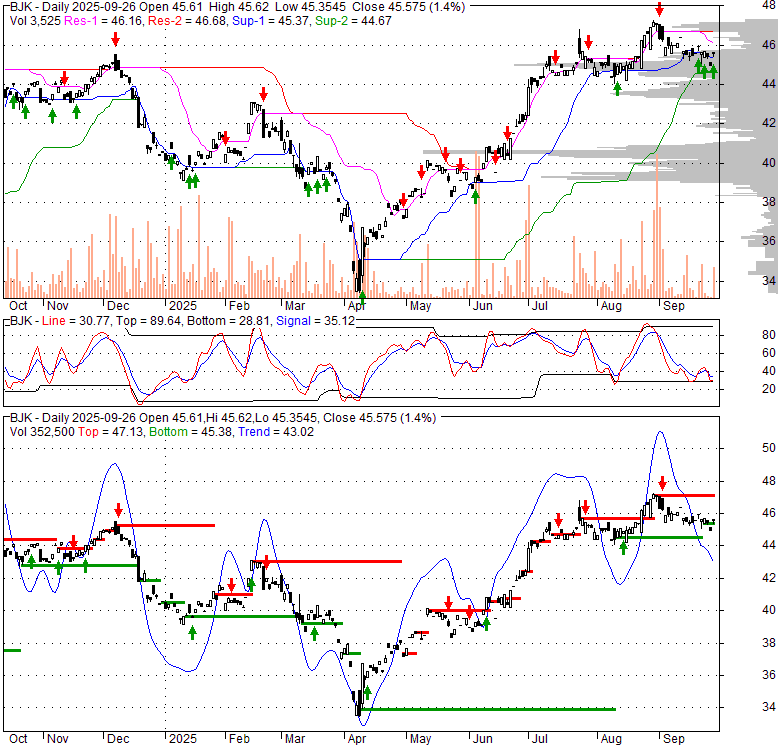Click the 60 level on the oscillator scale
780x745 pixels.
point(769,353)
